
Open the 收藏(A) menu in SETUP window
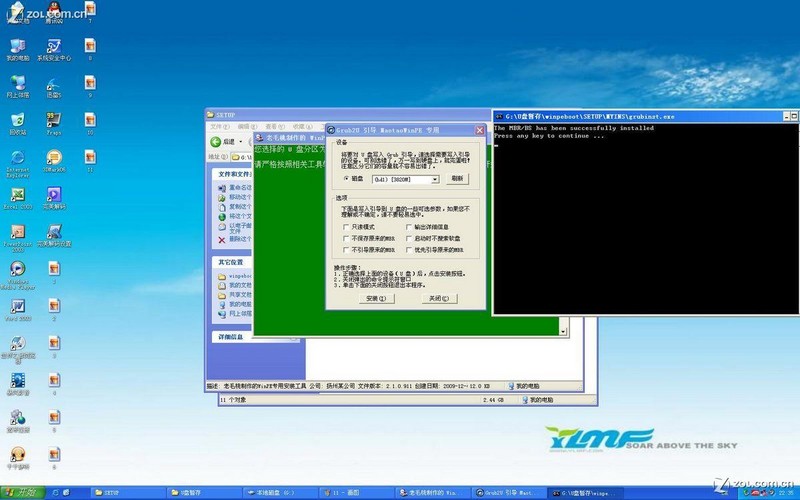tap(302, 127)
